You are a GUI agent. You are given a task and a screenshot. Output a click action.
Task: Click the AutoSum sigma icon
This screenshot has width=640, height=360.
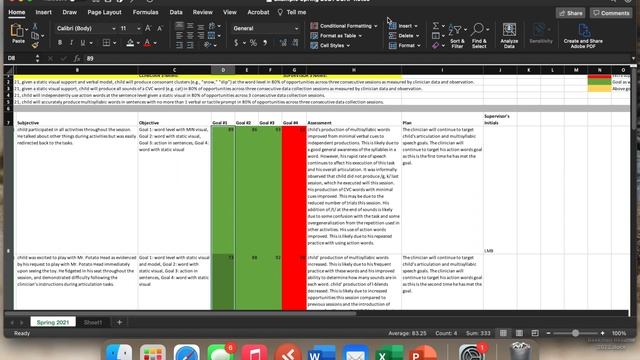click(x=436, y=26)
